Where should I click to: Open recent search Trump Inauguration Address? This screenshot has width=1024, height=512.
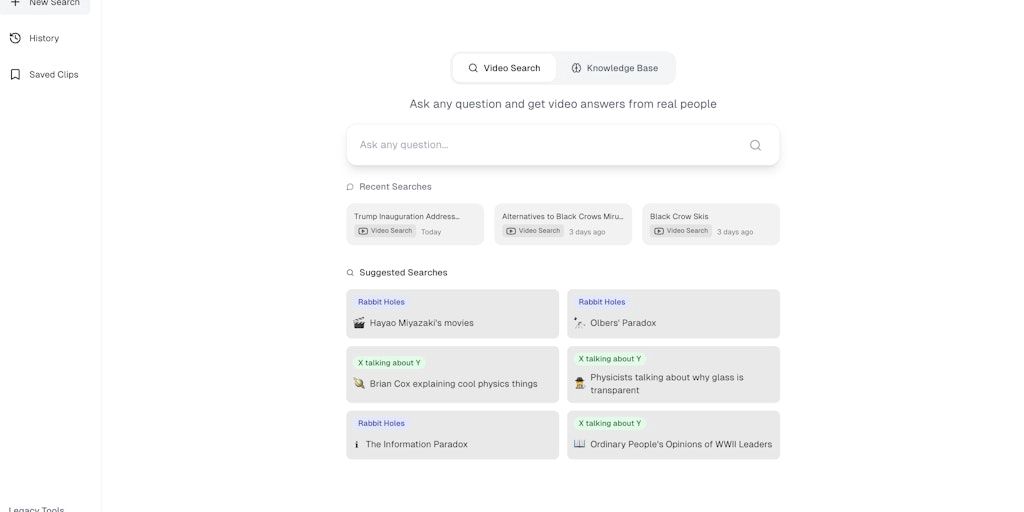click(415, 224)
